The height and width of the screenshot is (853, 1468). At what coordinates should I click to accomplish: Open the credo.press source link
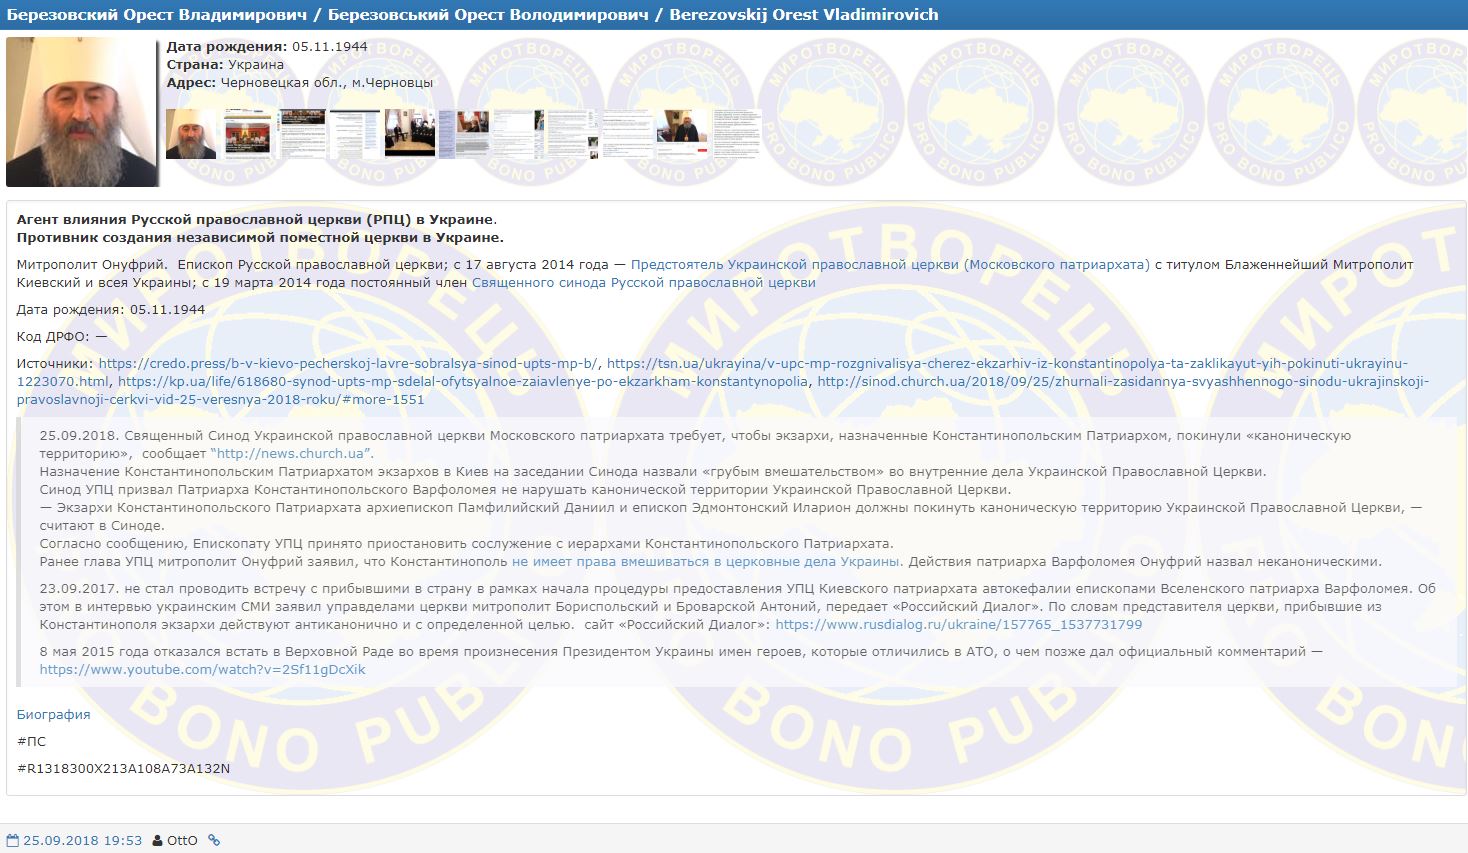click(x=348, y=364)
